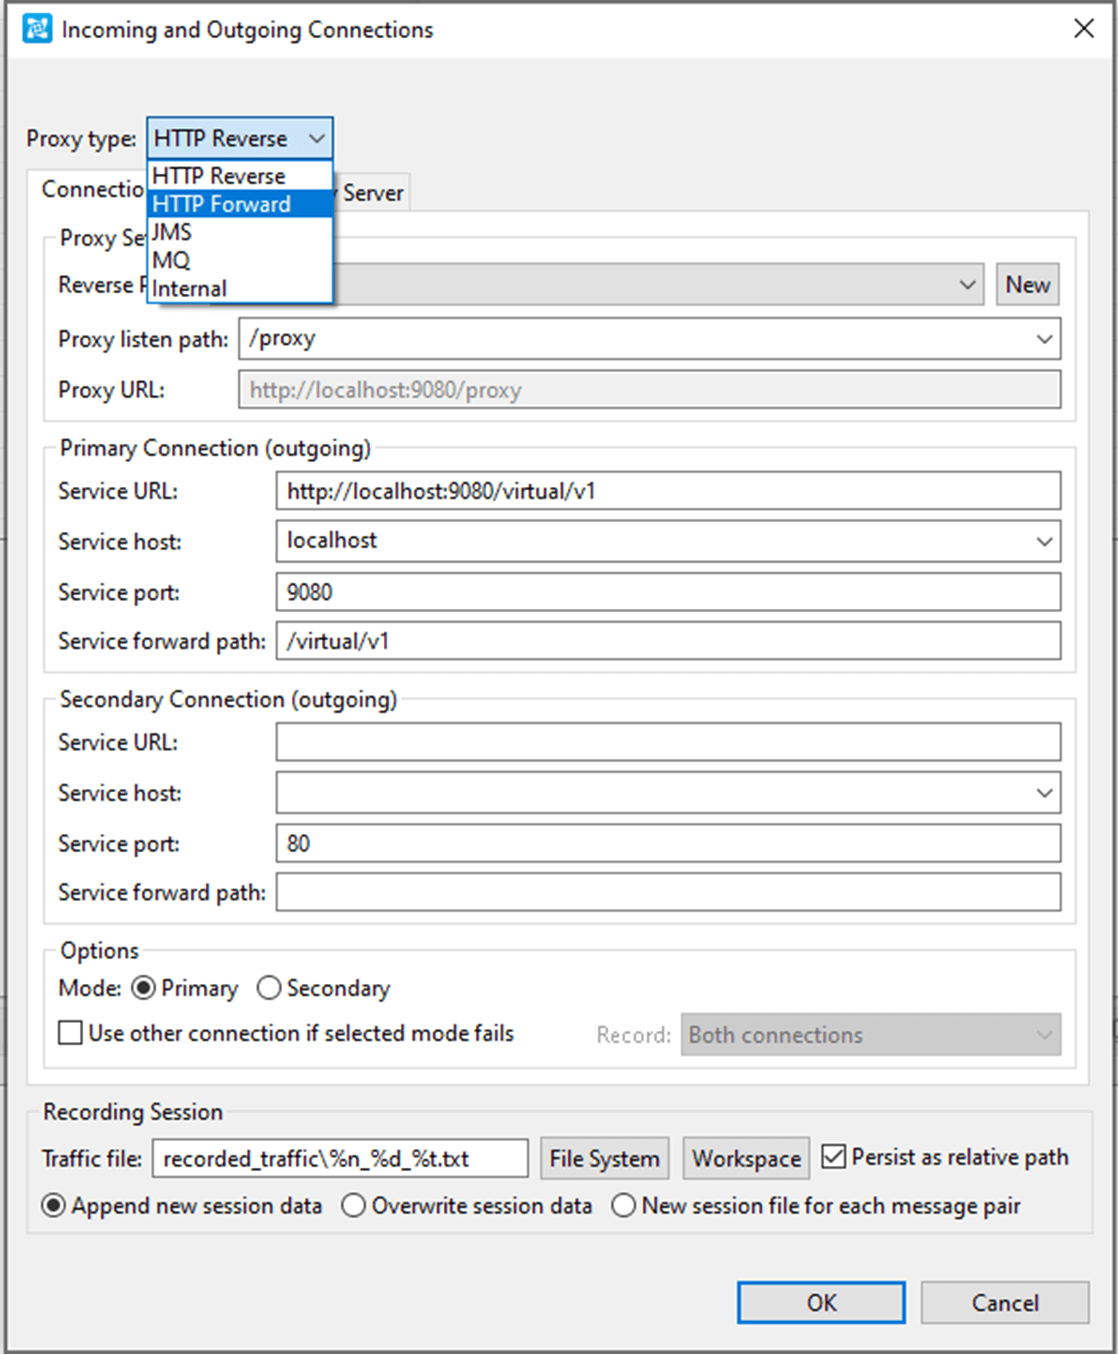Select 'New session file for each message pair'
Screen dimensions: 1118x1355
click(624, 1206)
